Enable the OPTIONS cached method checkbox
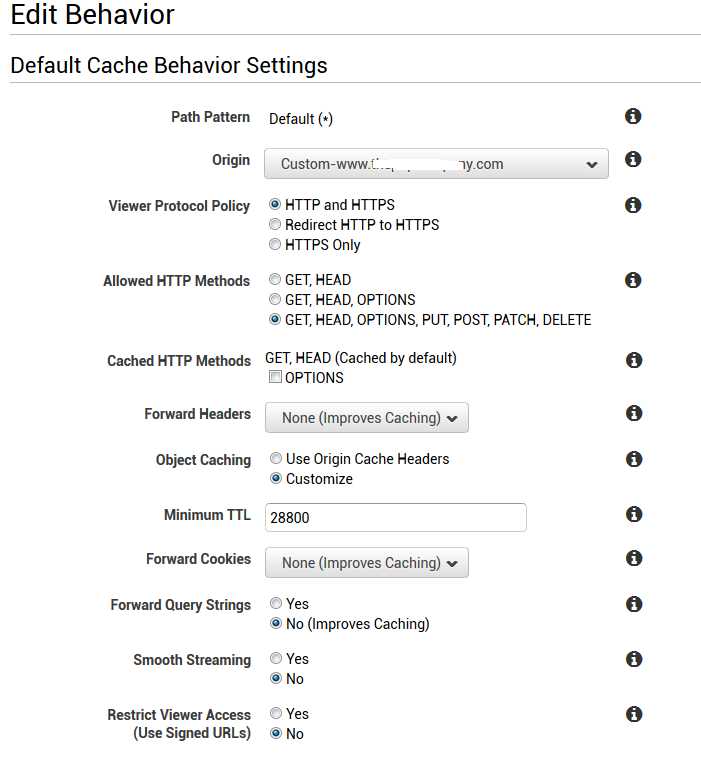Screen dimensions: 701x763 click(x=275, y=378)
